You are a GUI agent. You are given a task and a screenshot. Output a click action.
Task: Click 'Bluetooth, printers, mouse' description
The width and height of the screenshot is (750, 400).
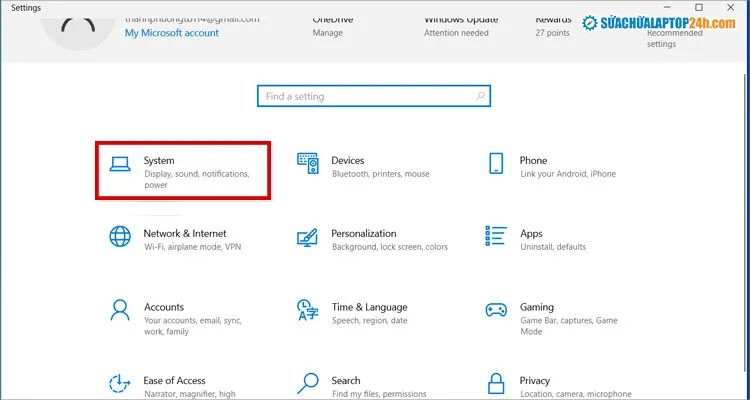tap(381, 174)
